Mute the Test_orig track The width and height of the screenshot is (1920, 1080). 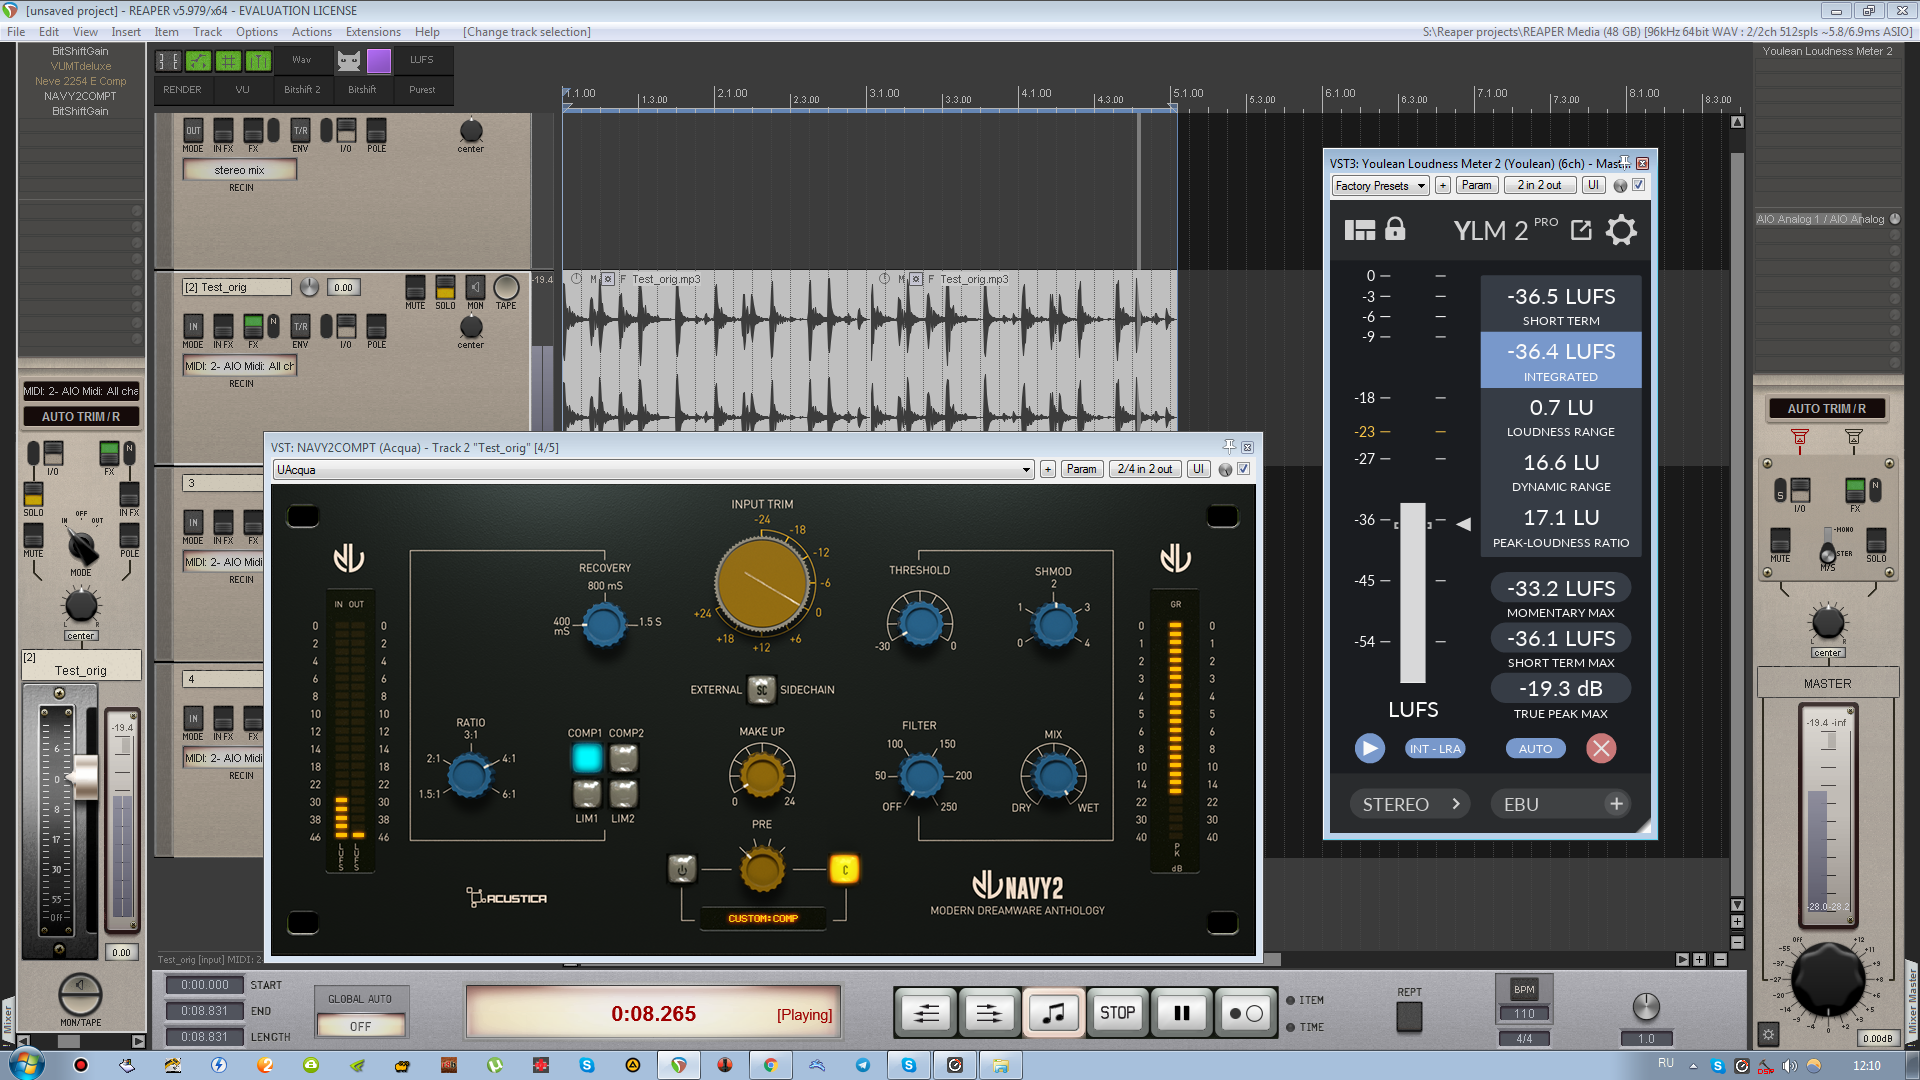(x=415, y=288)
